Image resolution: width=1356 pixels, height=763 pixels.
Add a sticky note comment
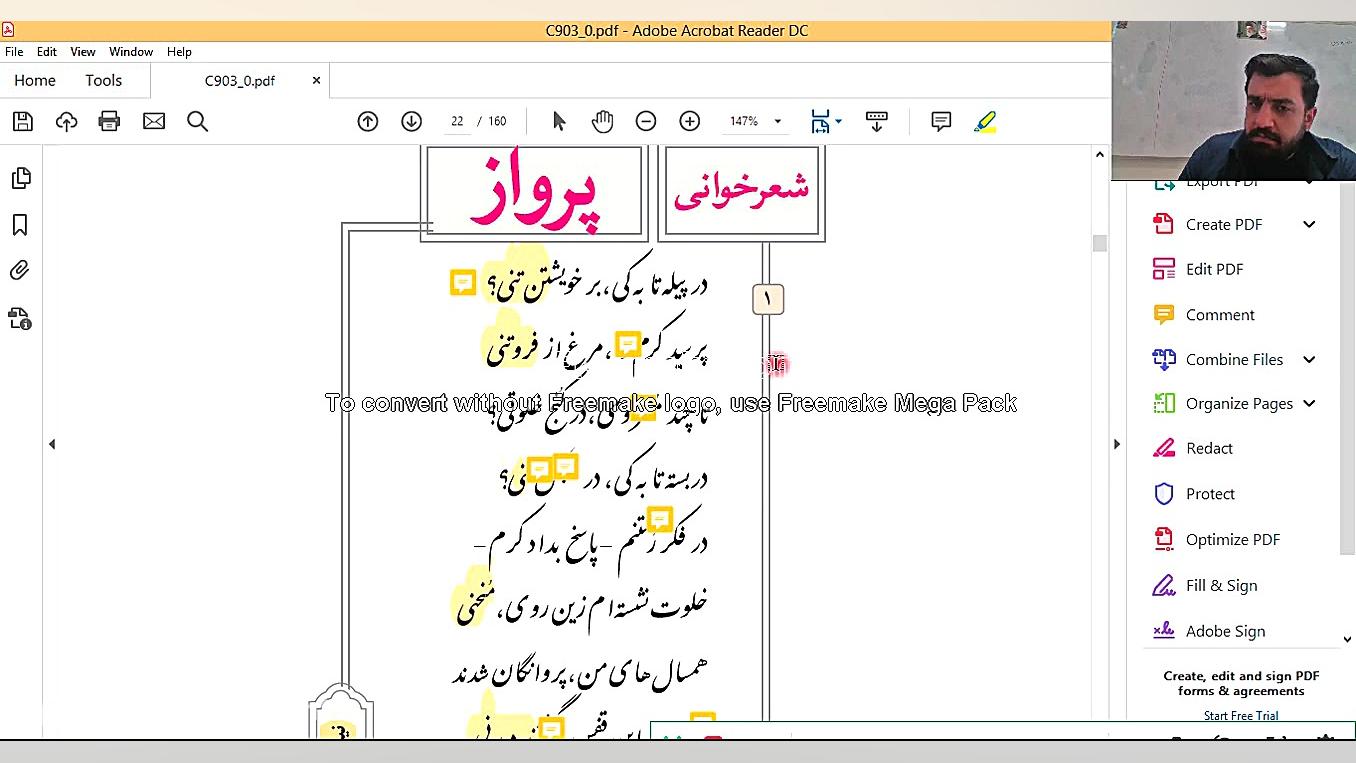pyautogui.click(x=939, y=120)
